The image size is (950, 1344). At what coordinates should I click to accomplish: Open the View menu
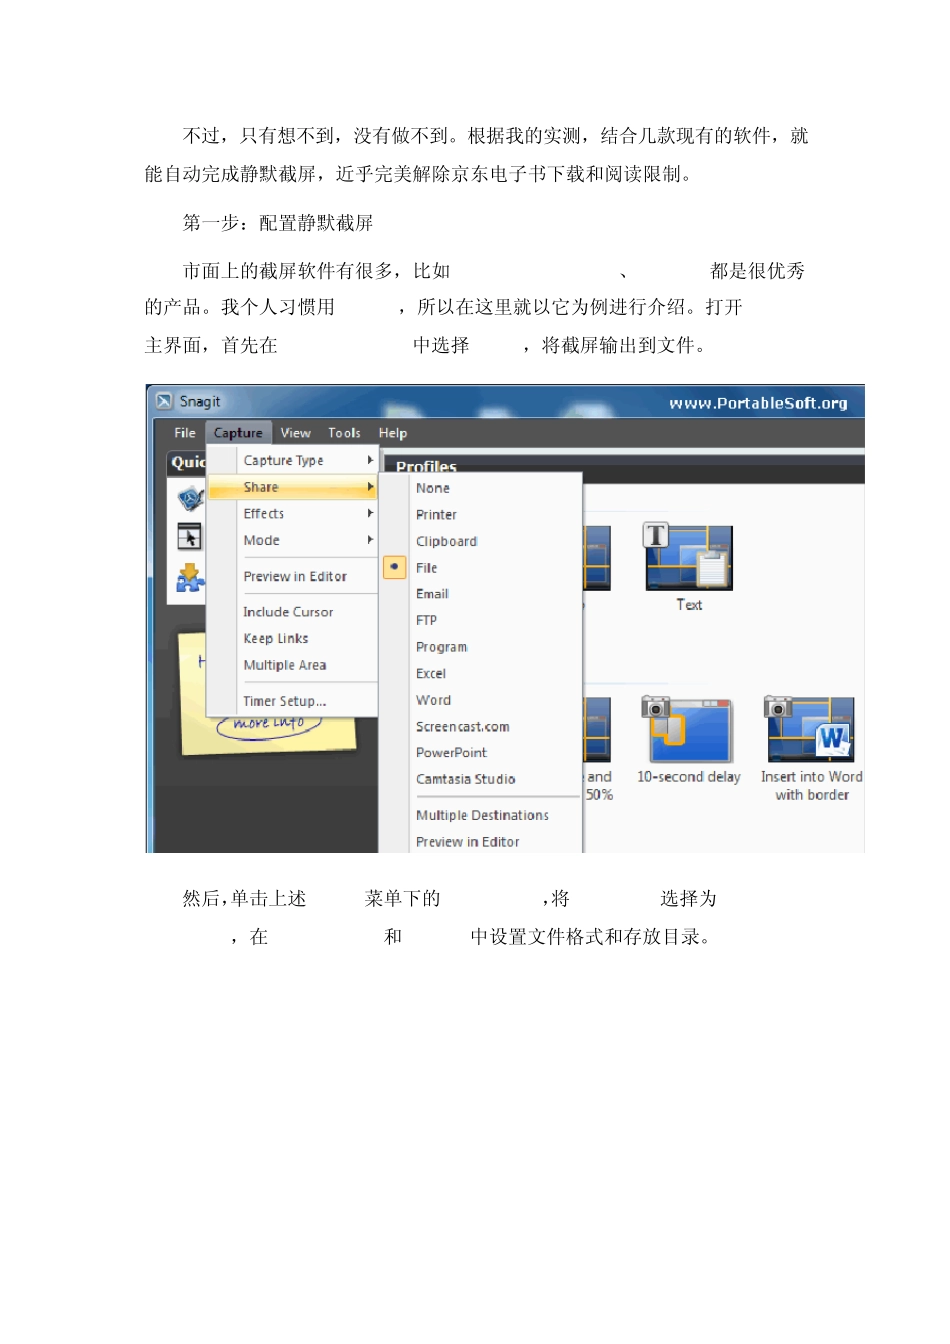295,433
